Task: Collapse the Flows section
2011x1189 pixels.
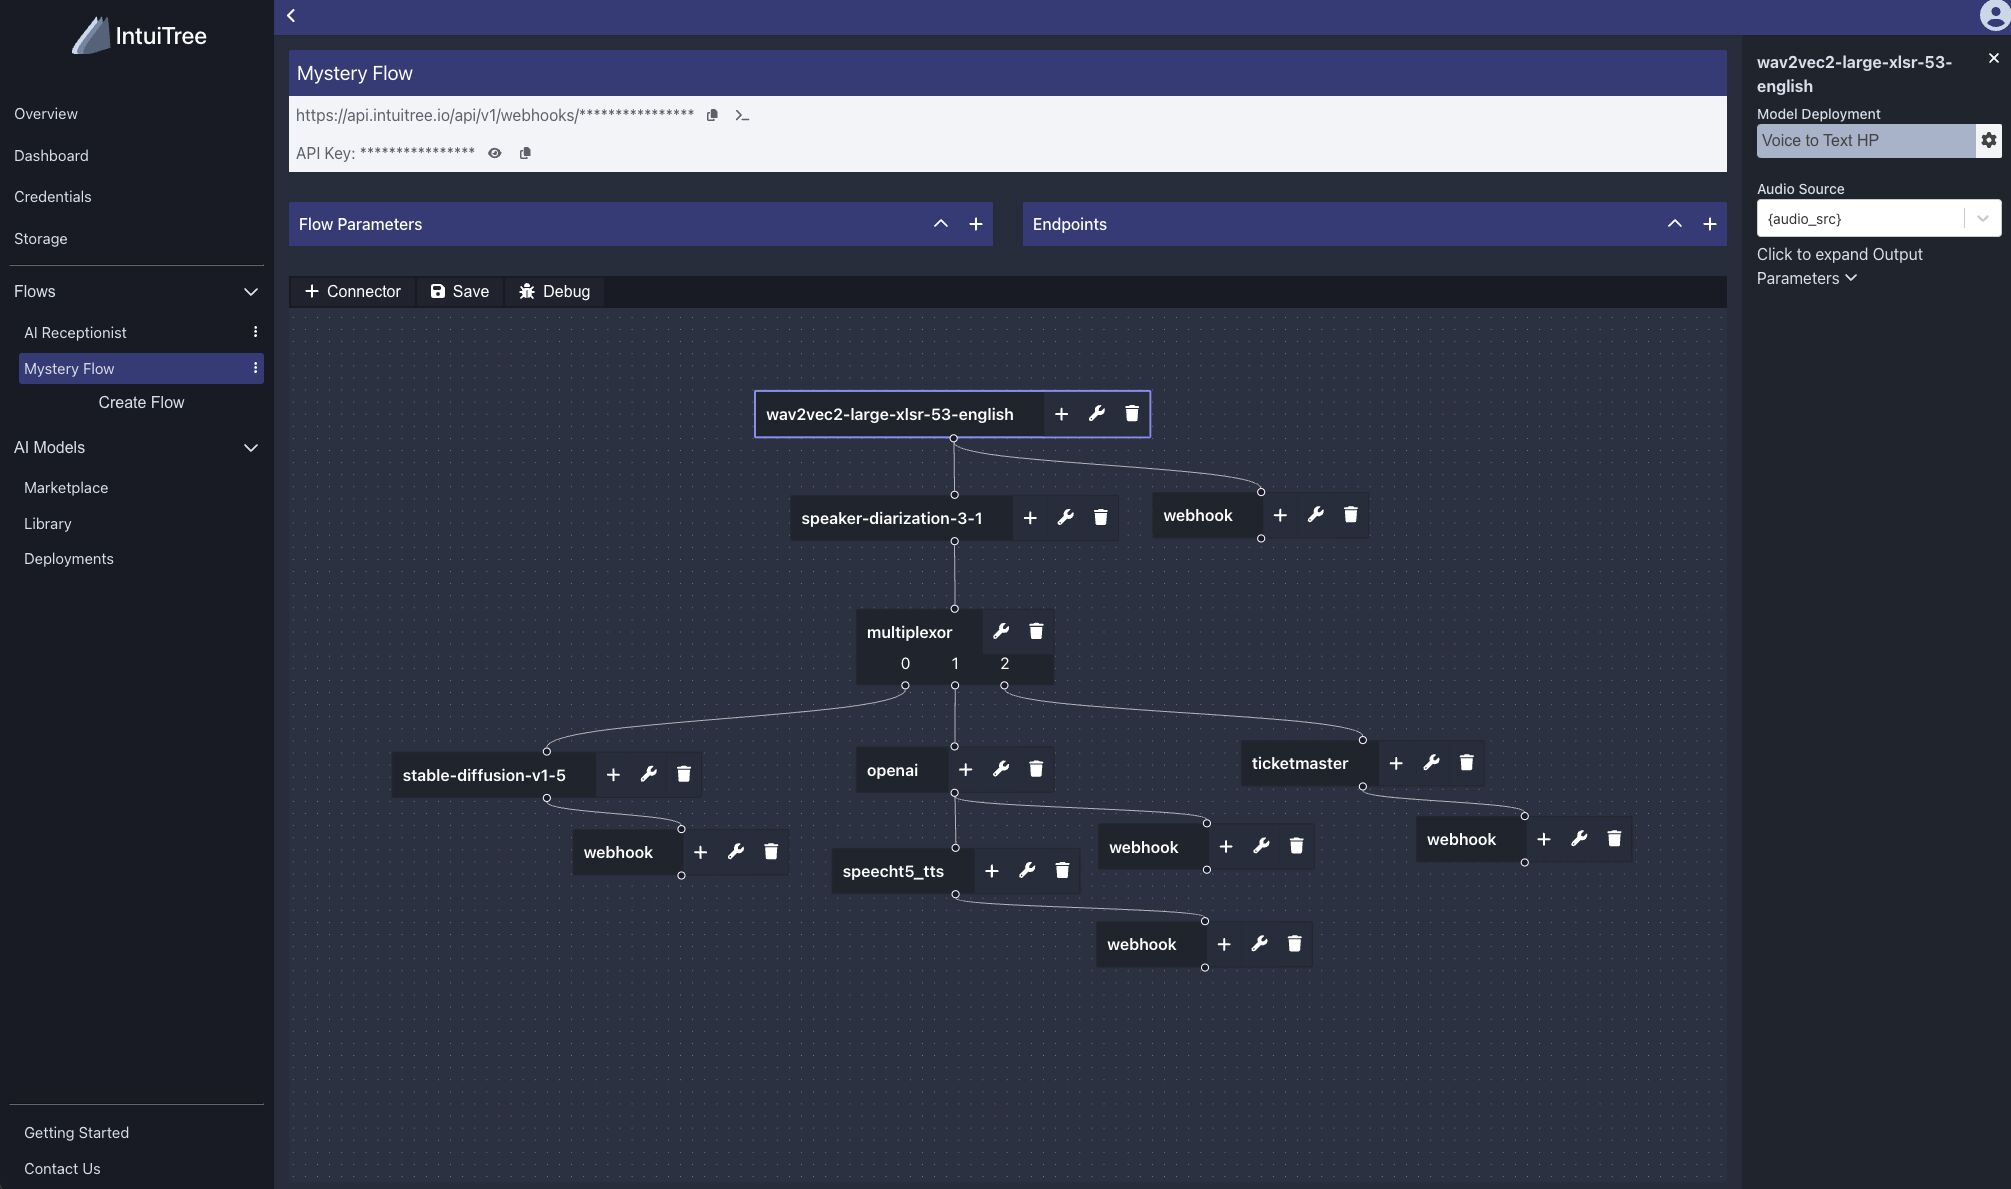Action: coord(251,291)
